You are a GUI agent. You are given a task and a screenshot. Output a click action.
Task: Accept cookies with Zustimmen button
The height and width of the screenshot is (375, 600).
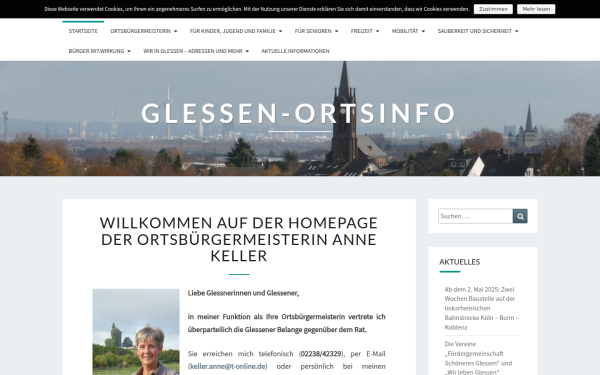pos(493,9)
